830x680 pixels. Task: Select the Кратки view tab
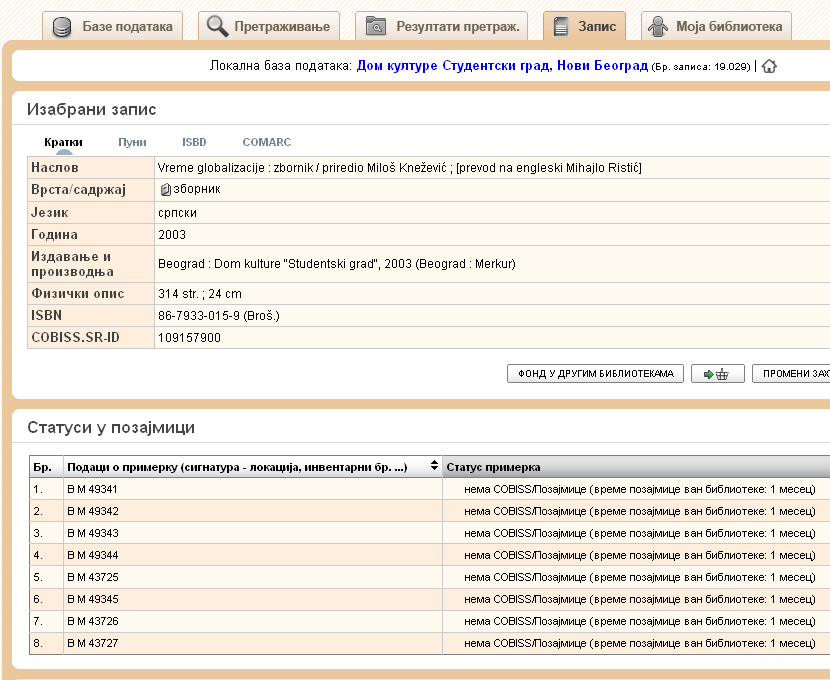(63, 142)
